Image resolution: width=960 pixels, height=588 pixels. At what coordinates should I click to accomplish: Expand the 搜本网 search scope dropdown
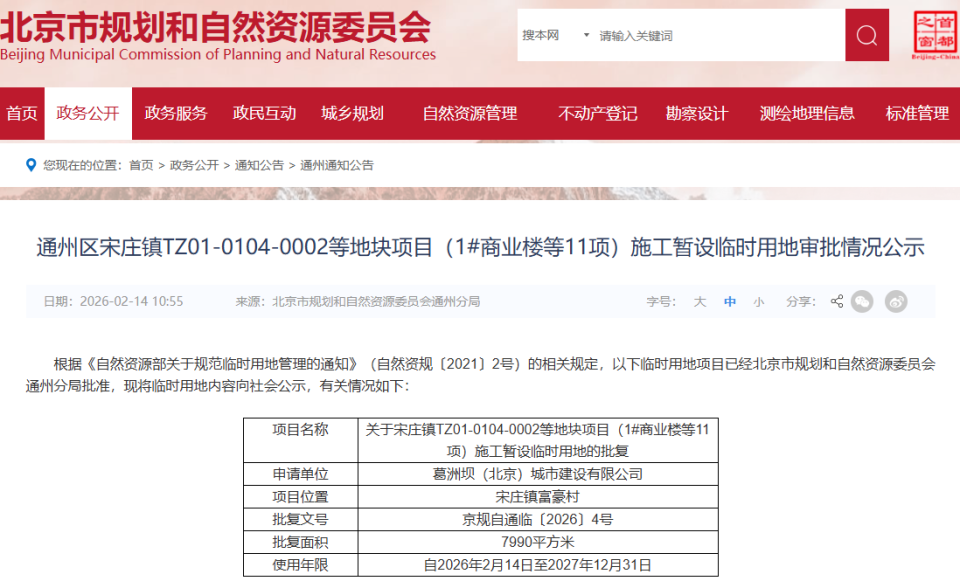click(x=555, y=34)
